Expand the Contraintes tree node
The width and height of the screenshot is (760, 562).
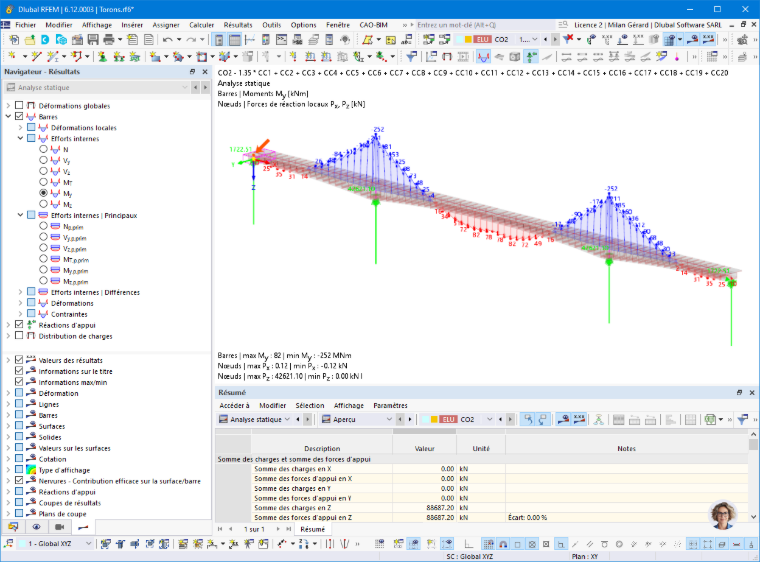point(20,314)
